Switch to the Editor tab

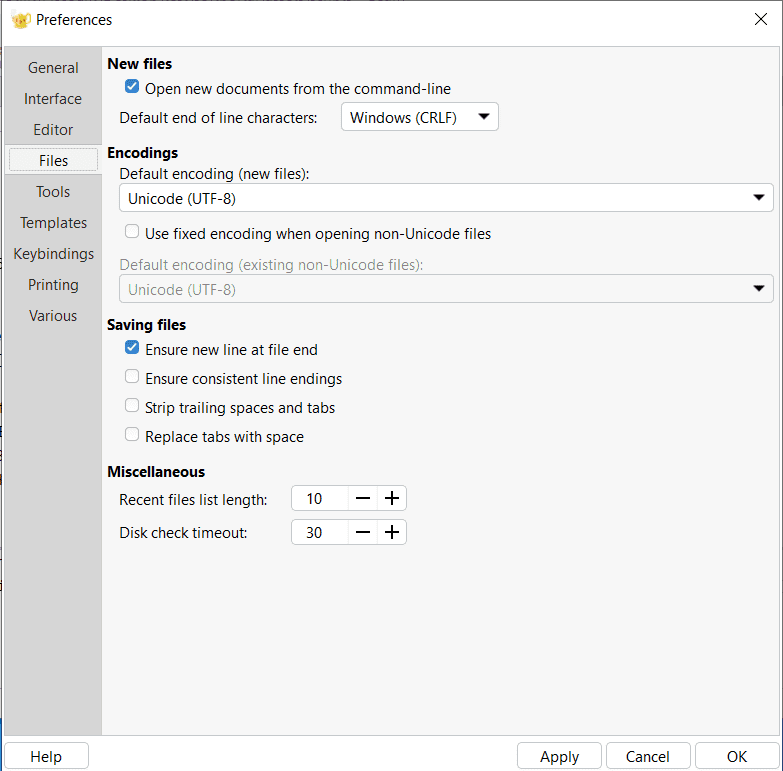point(53,130)
